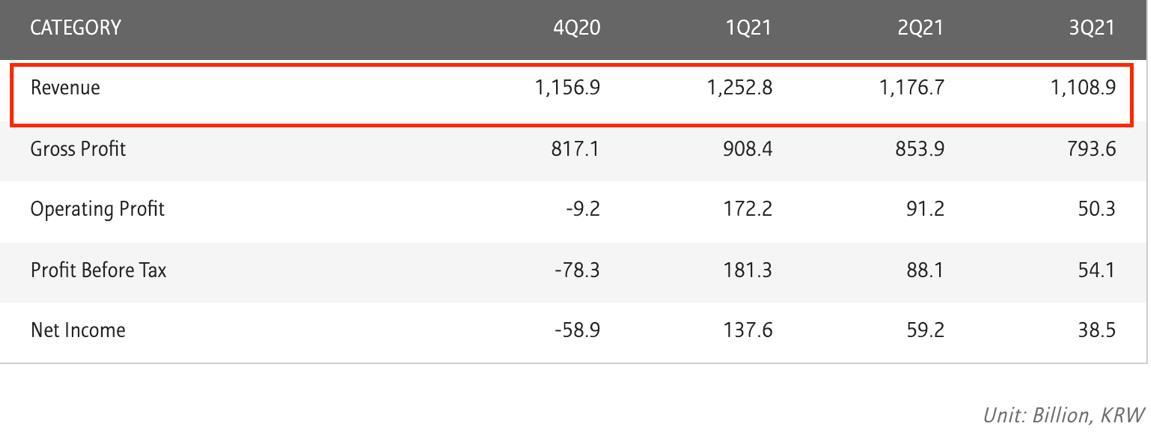Click the 1,108.9 Revenue value for 3Q21
The width and height of the screenshot is (1151, 439).
[x=1082, y=88]
